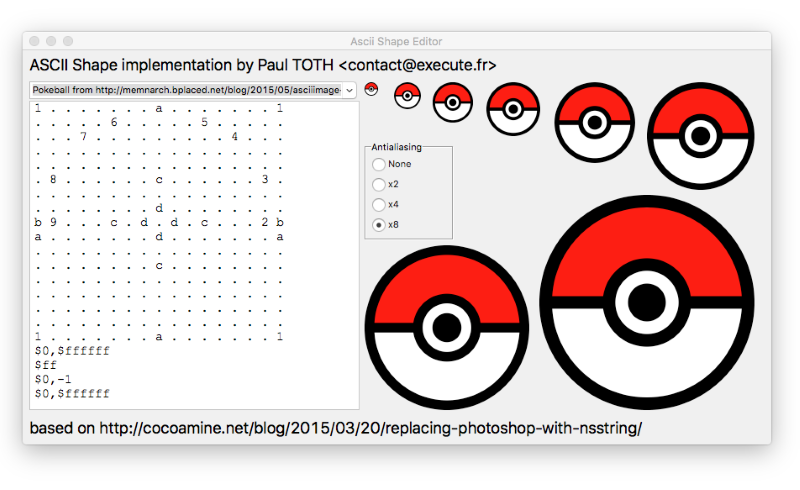Choose x4 antialiasing option
The image size is (800, 490).
click(379, 205)
